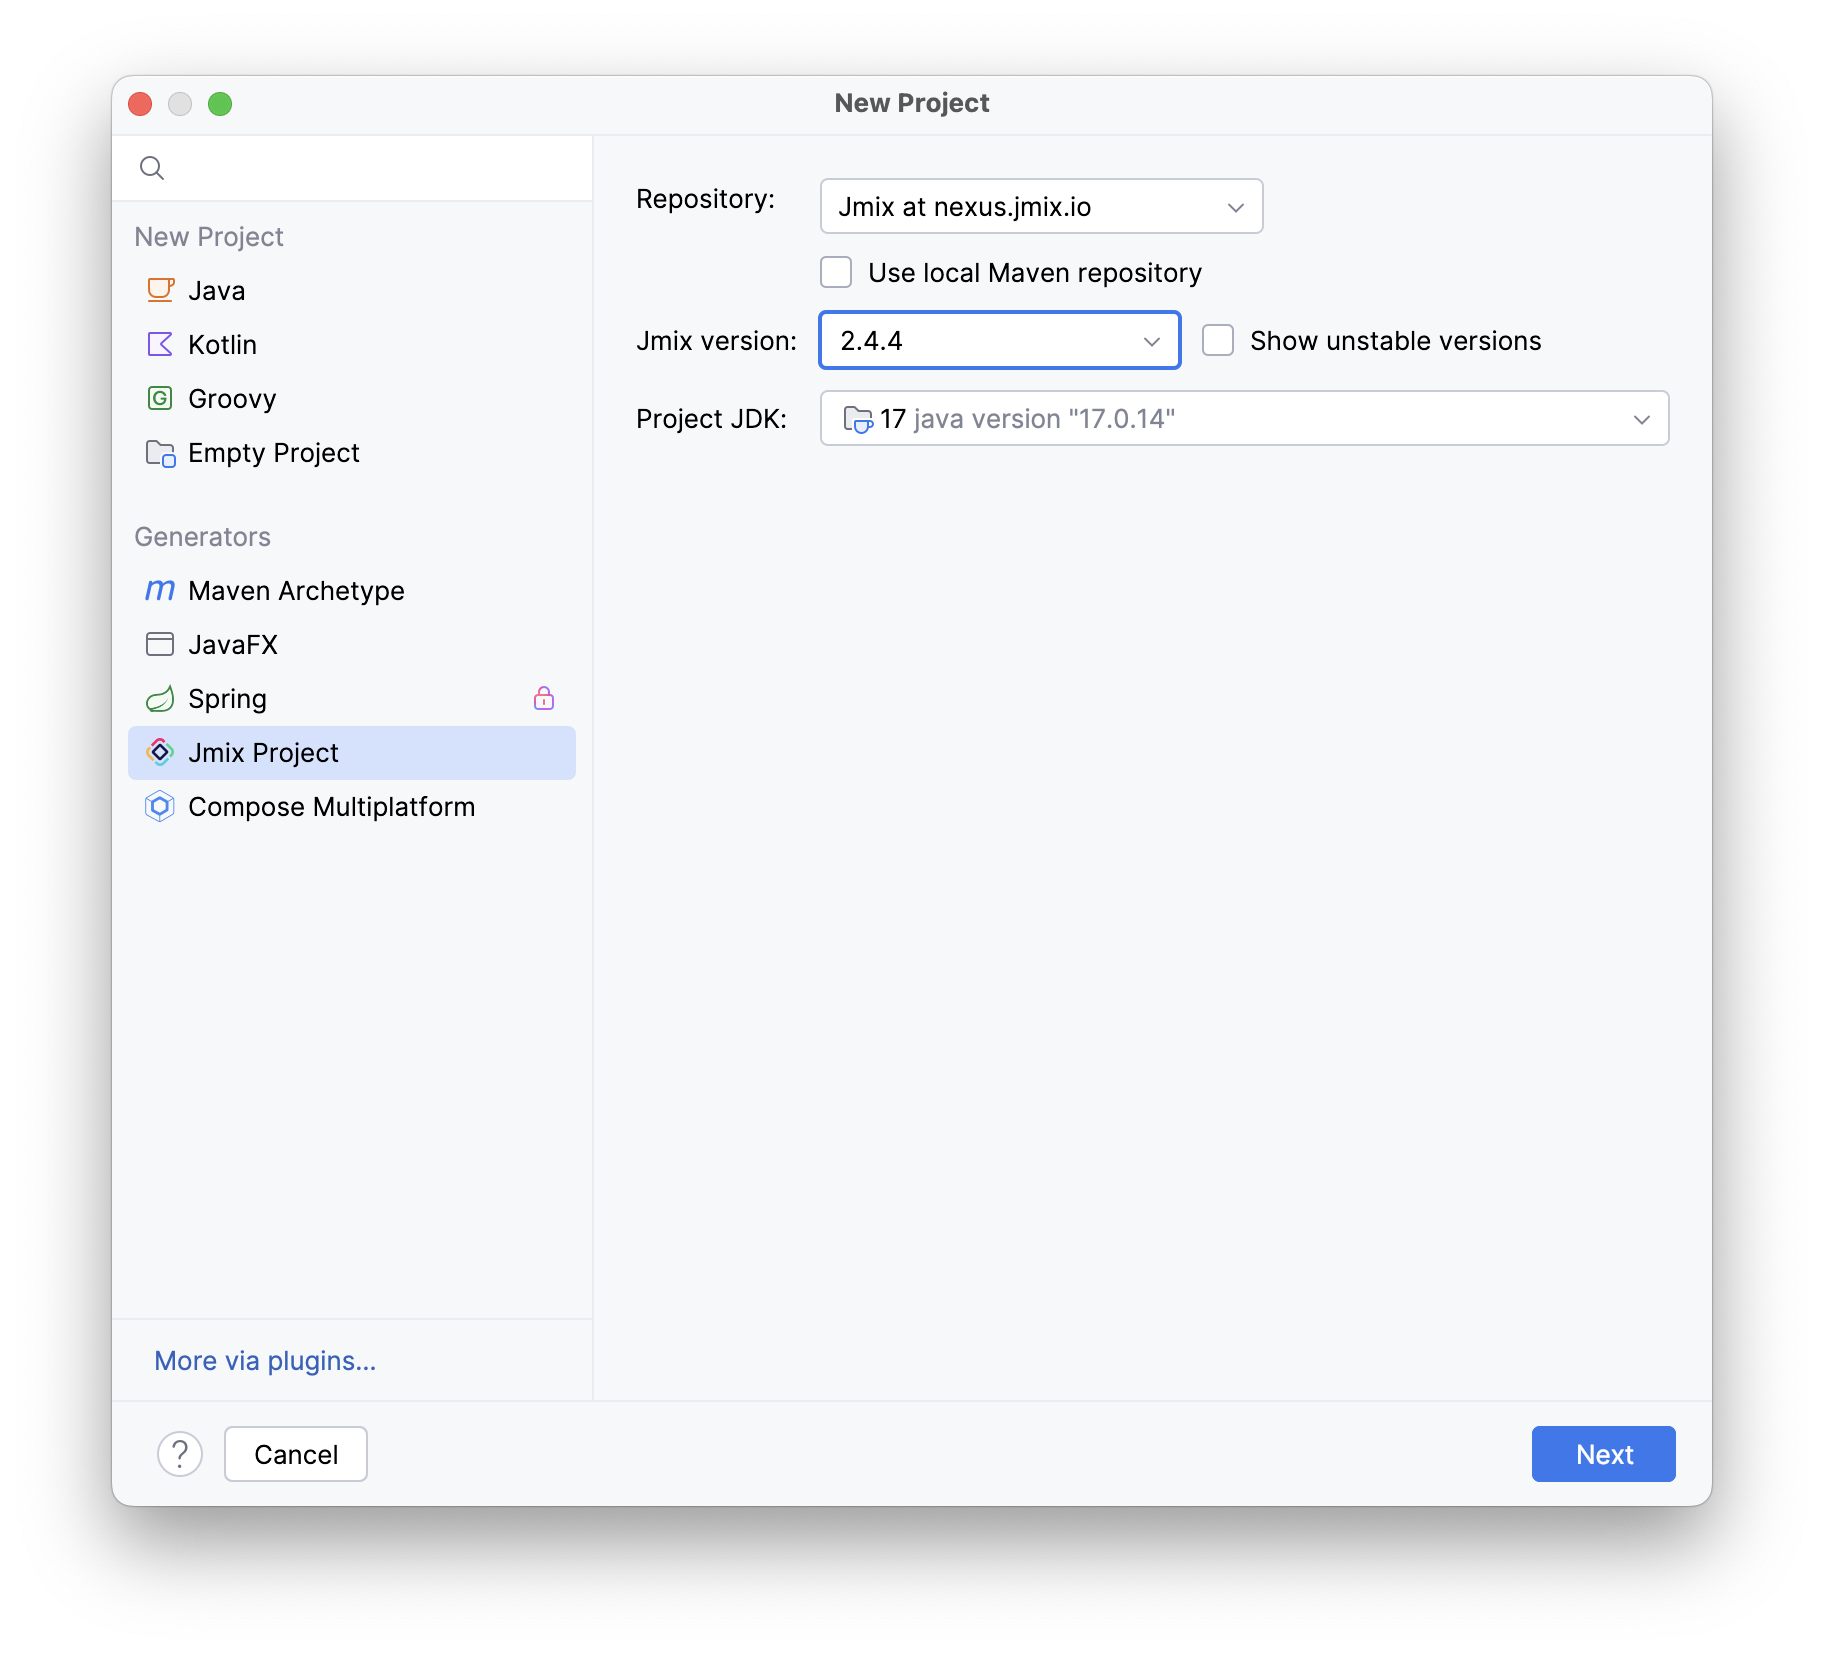The image size is (1824, 1654).
Task: Open the Project JDK dropdown
Action: click(x=1244, y=418)
